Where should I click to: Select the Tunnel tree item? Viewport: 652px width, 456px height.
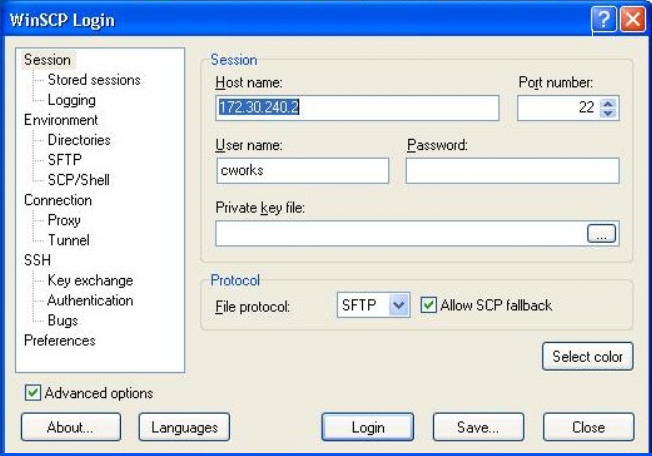68,240
